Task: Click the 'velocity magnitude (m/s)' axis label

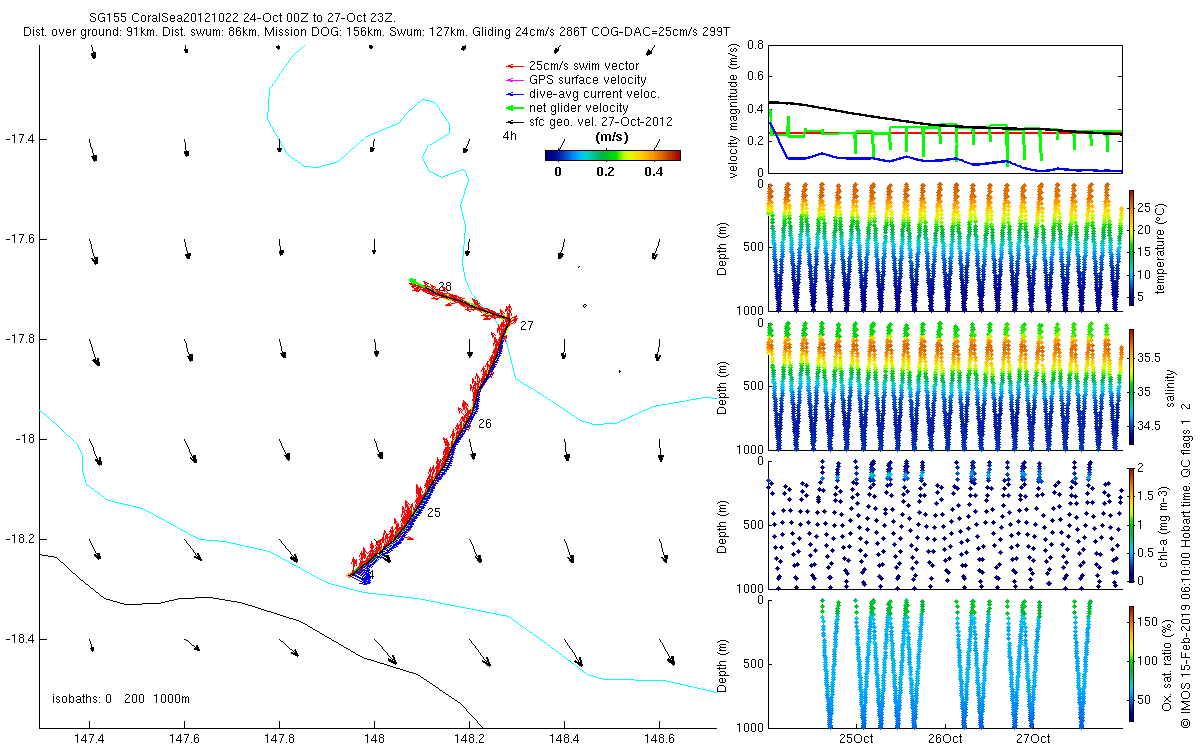Action: [x=735, y=110]
